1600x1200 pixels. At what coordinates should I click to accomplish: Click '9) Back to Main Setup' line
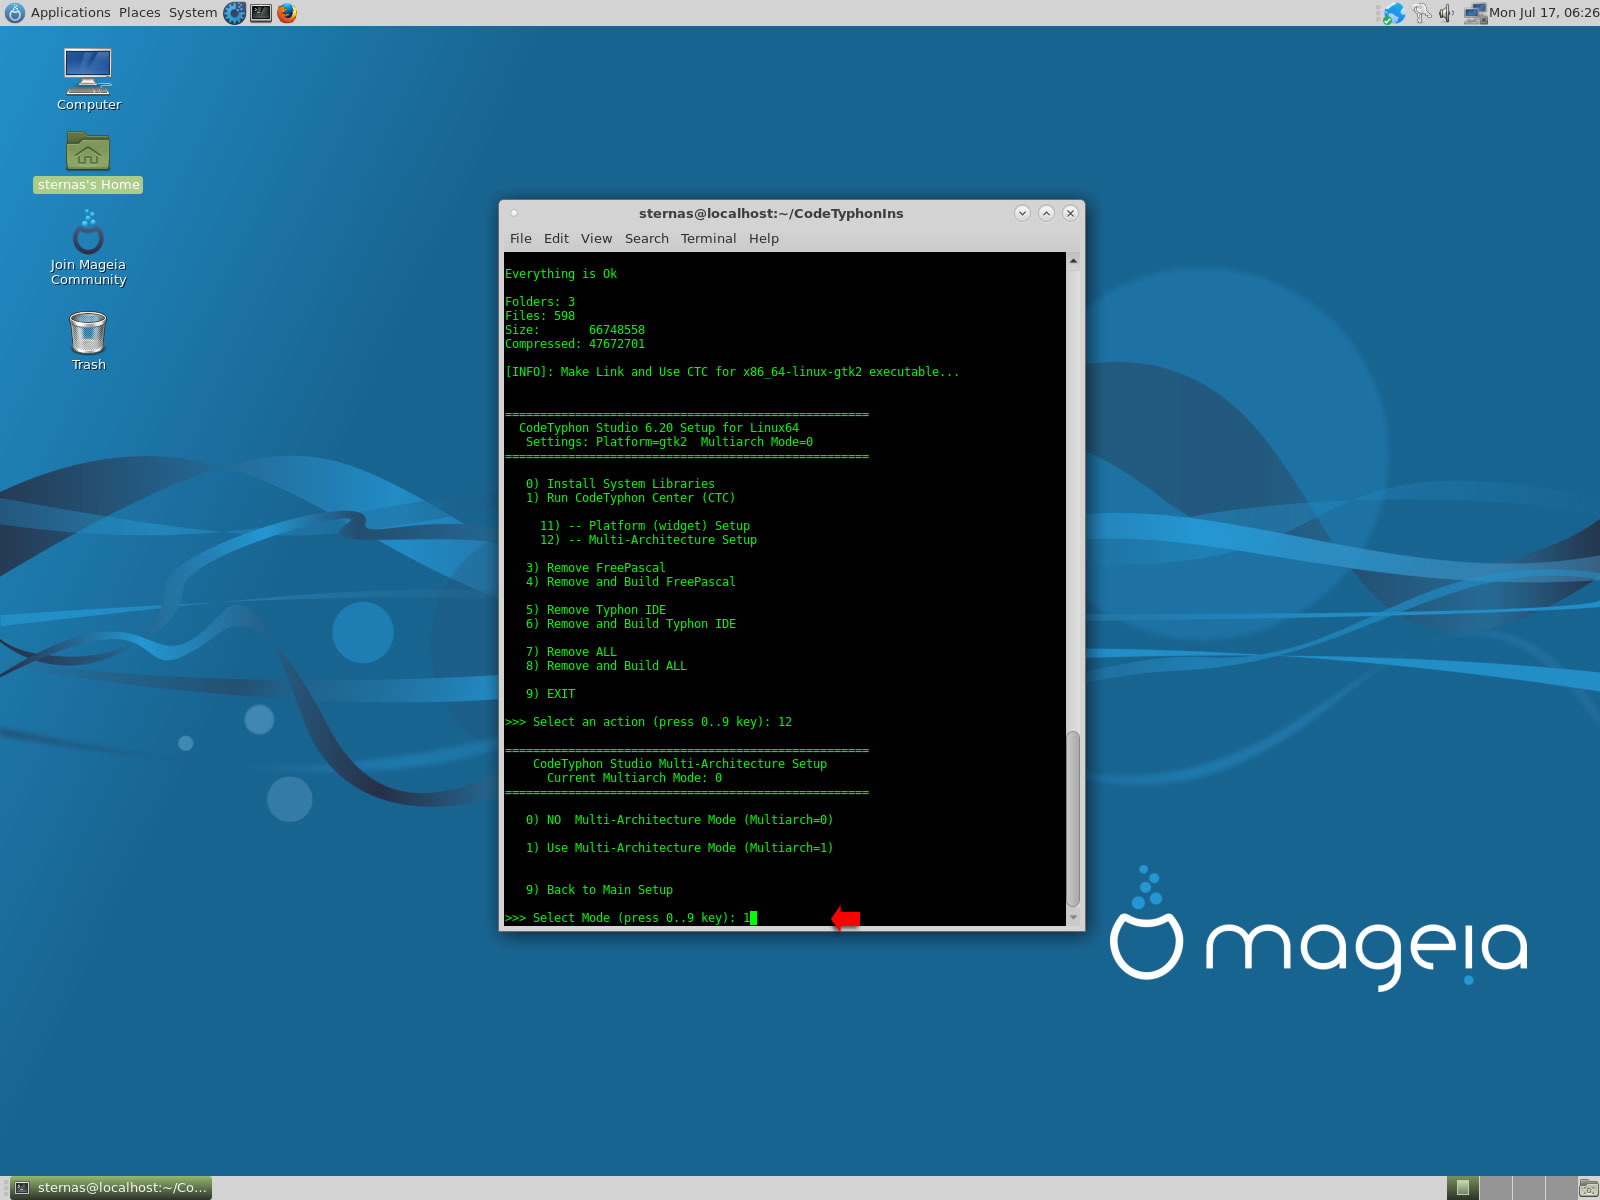click(x=599, y=890)
